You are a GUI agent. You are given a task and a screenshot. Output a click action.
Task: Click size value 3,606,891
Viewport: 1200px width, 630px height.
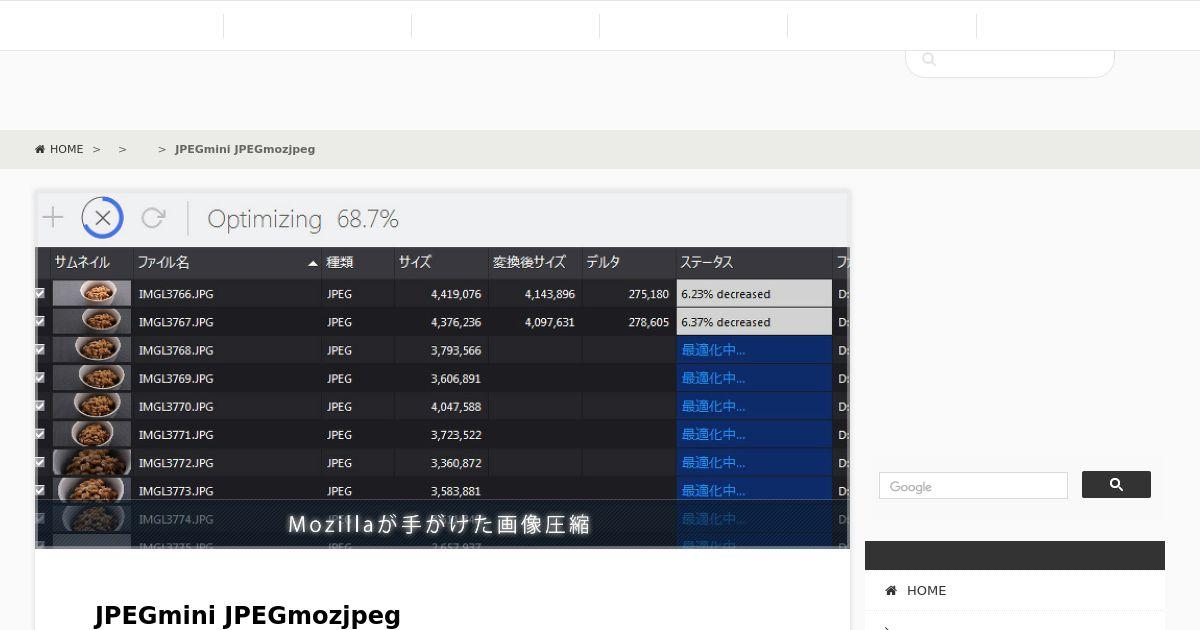pos(456,378)
